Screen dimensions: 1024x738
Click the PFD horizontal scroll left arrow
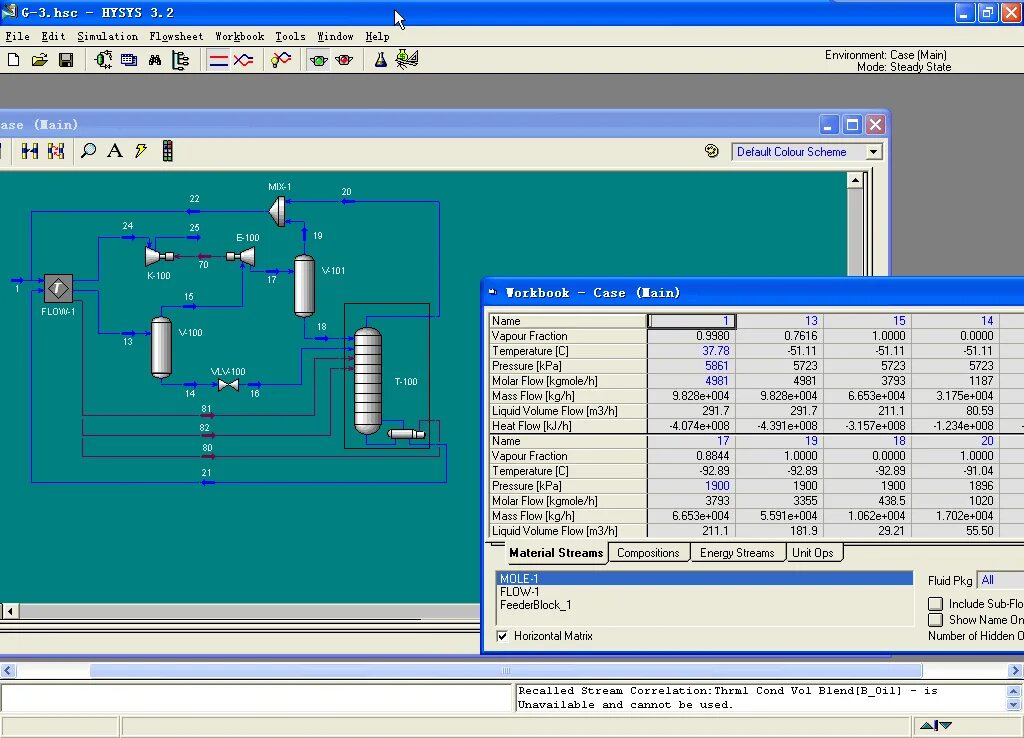(x=10, y=611)
